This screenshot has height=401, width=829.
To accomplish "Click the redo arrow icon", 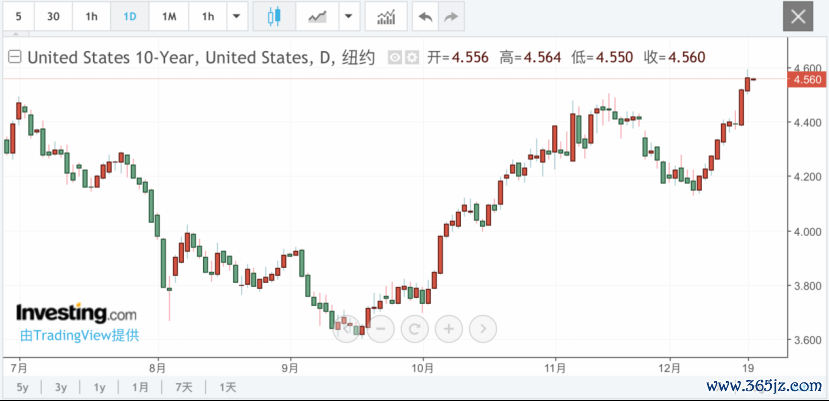I will 450,17.
